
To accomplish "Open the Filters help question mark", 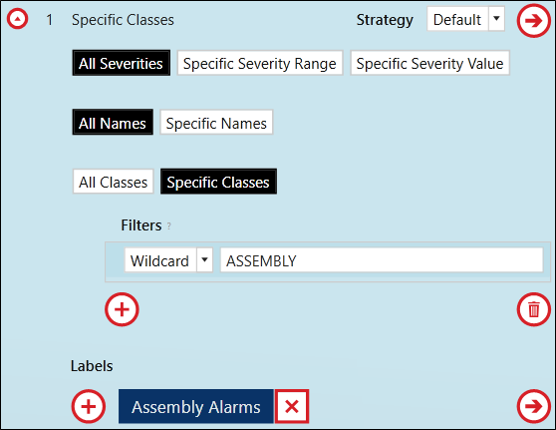I will (169, 226).
